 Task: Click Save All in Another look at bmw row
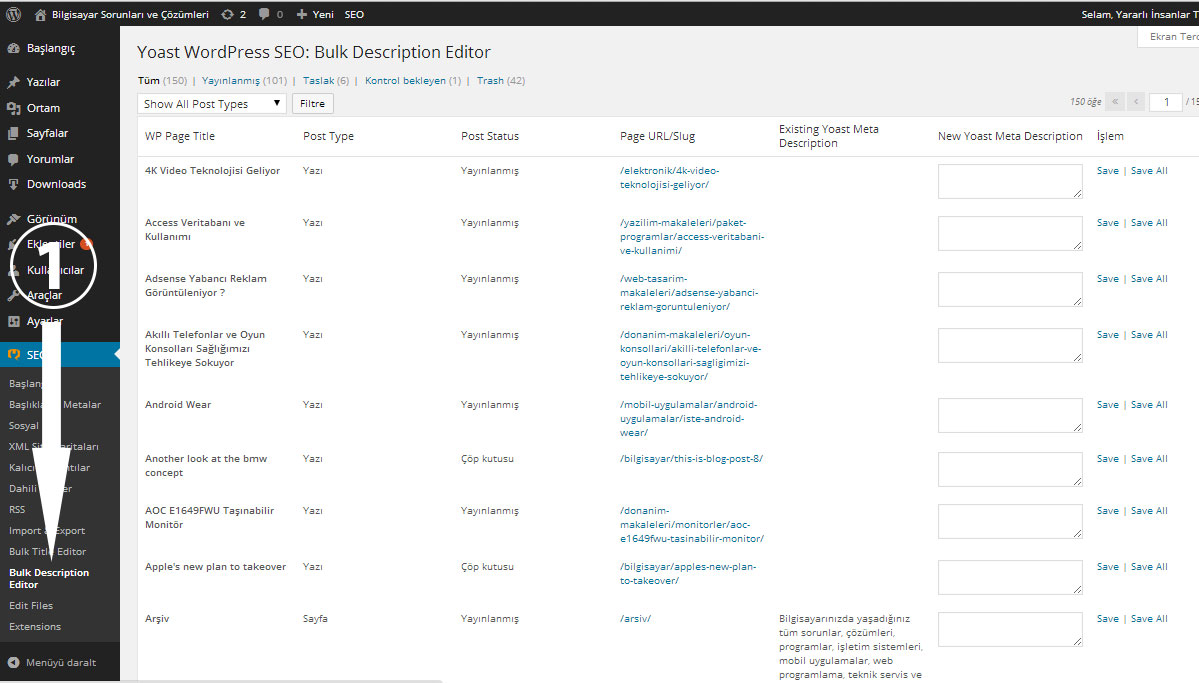[1149, 459]
